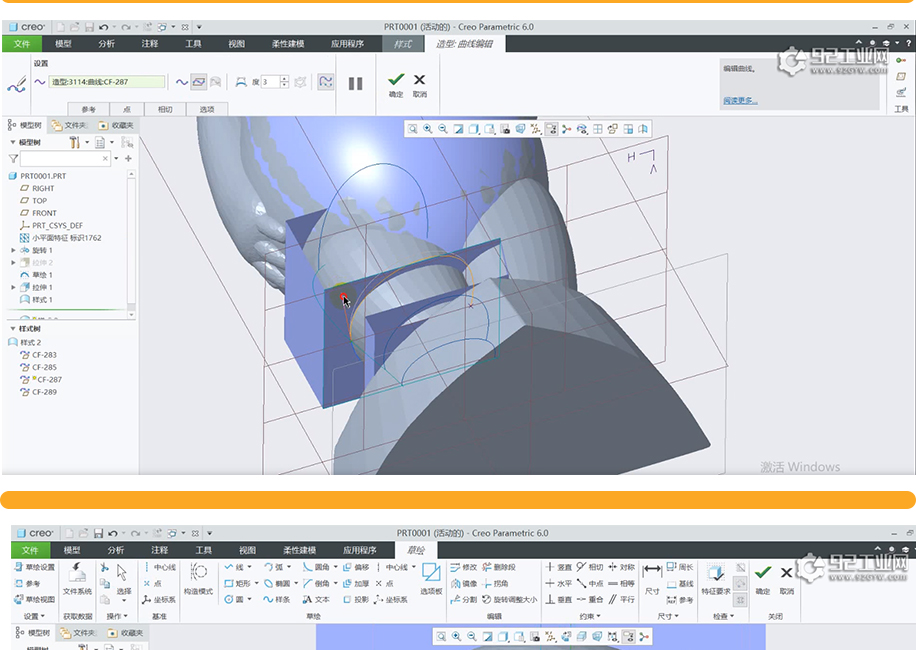Click zoom out icon on top graphics toolbar
Viewport: 916px width, 650px height.
(443, 129)
